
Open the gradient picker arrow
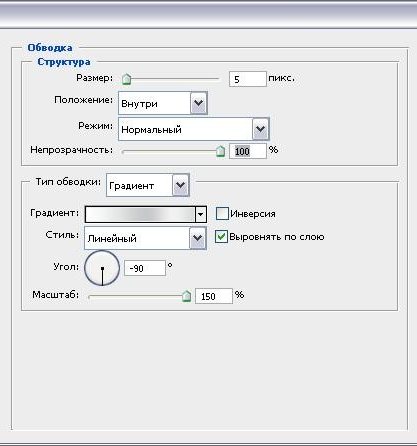coord(200,214)
